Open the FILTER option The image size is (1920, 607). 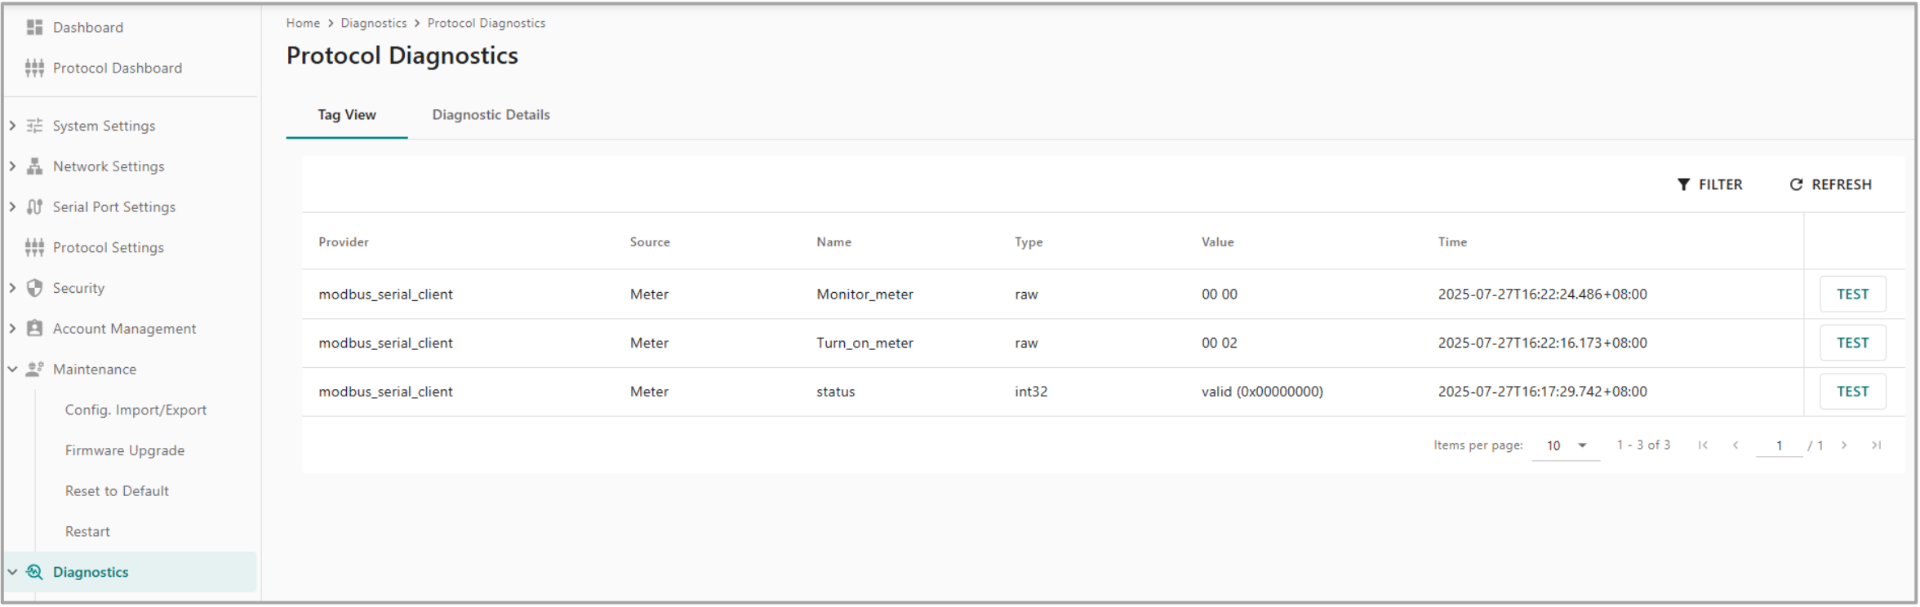click(x=1710, y=185)
